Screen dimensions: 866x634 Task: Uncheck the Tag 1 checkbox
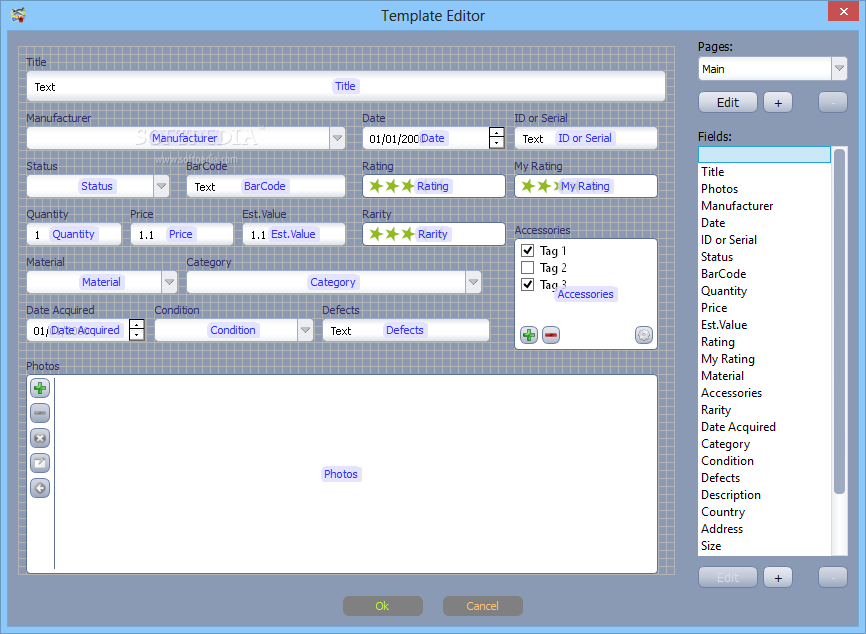point(527,250)
